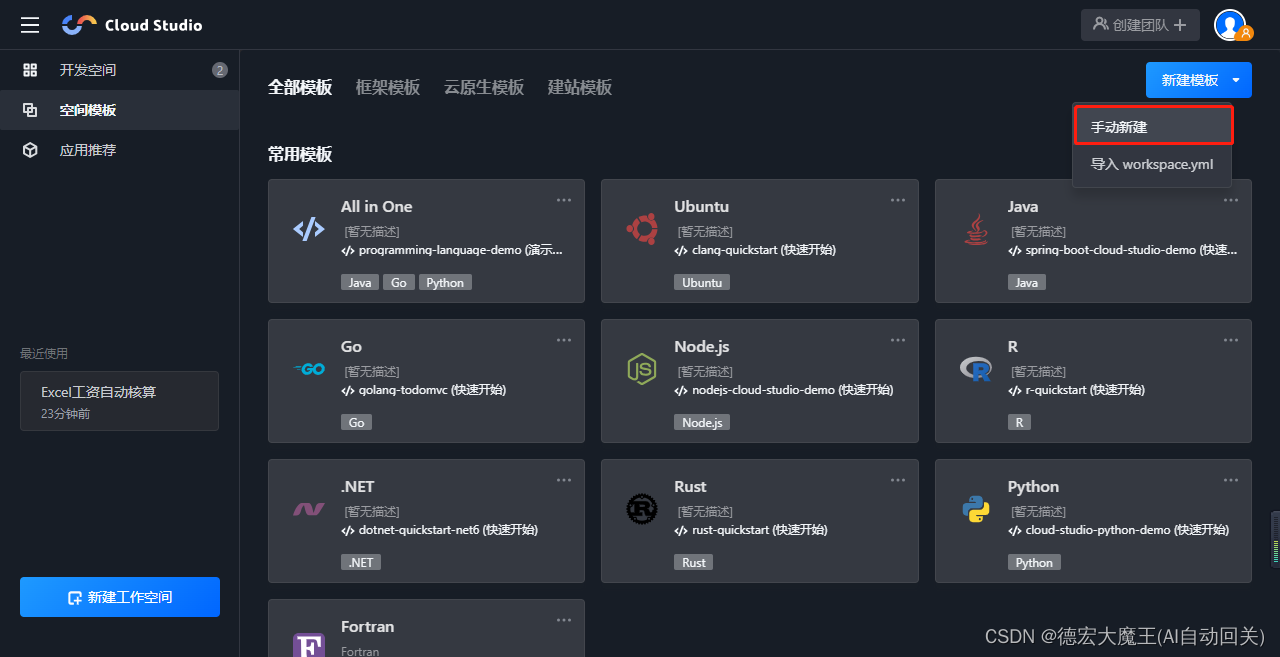The width and height of the screenshot is (1280, 657).
Task: Choose 导入 workspace.yml menu option
Action: 1152,164
